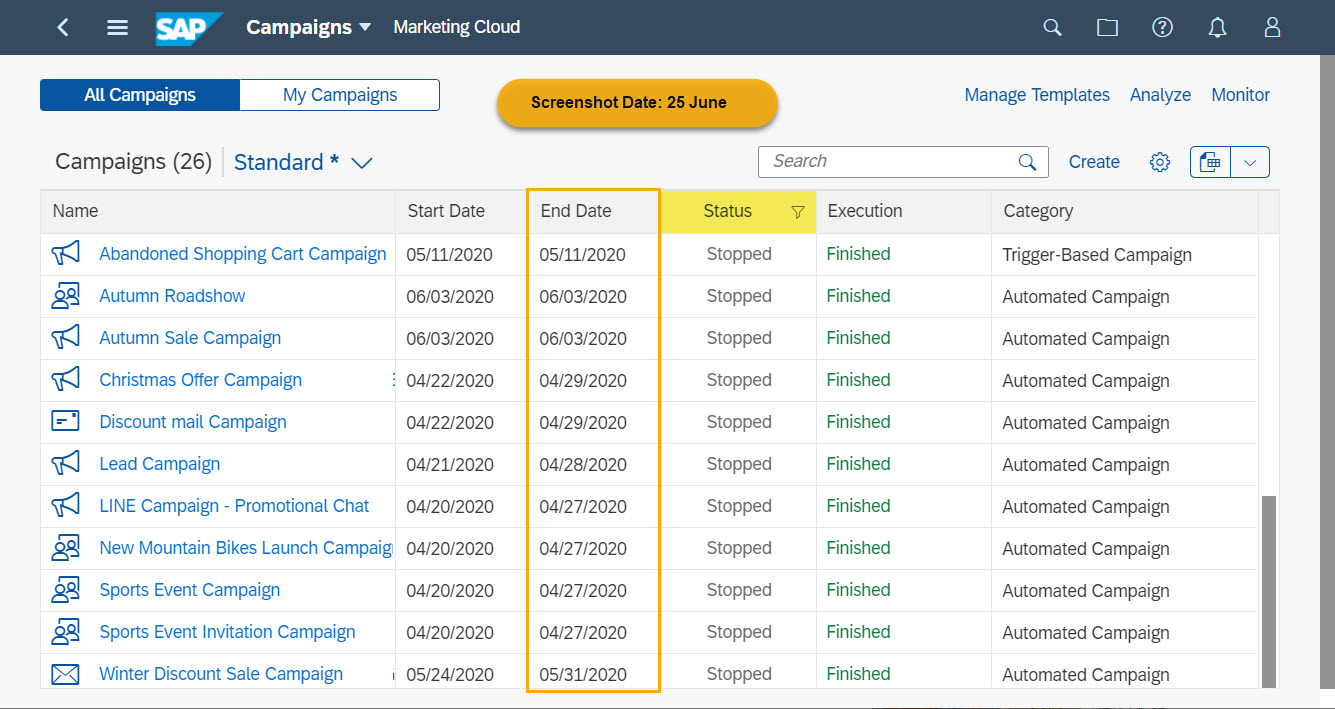
Task: Open LINE Campaign - Promotional Chat link
Action: click(x=234, y=506)
